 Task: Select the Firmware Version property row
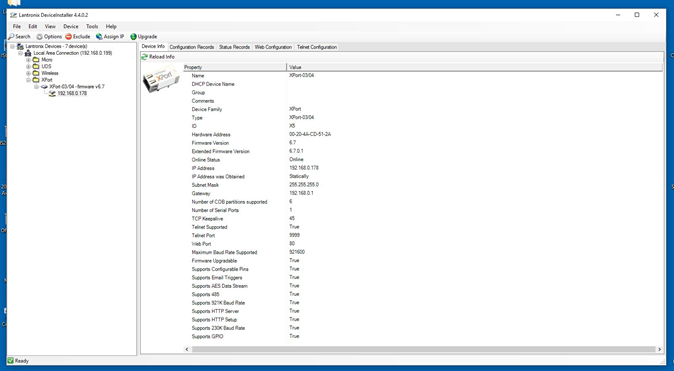(423, 143)
